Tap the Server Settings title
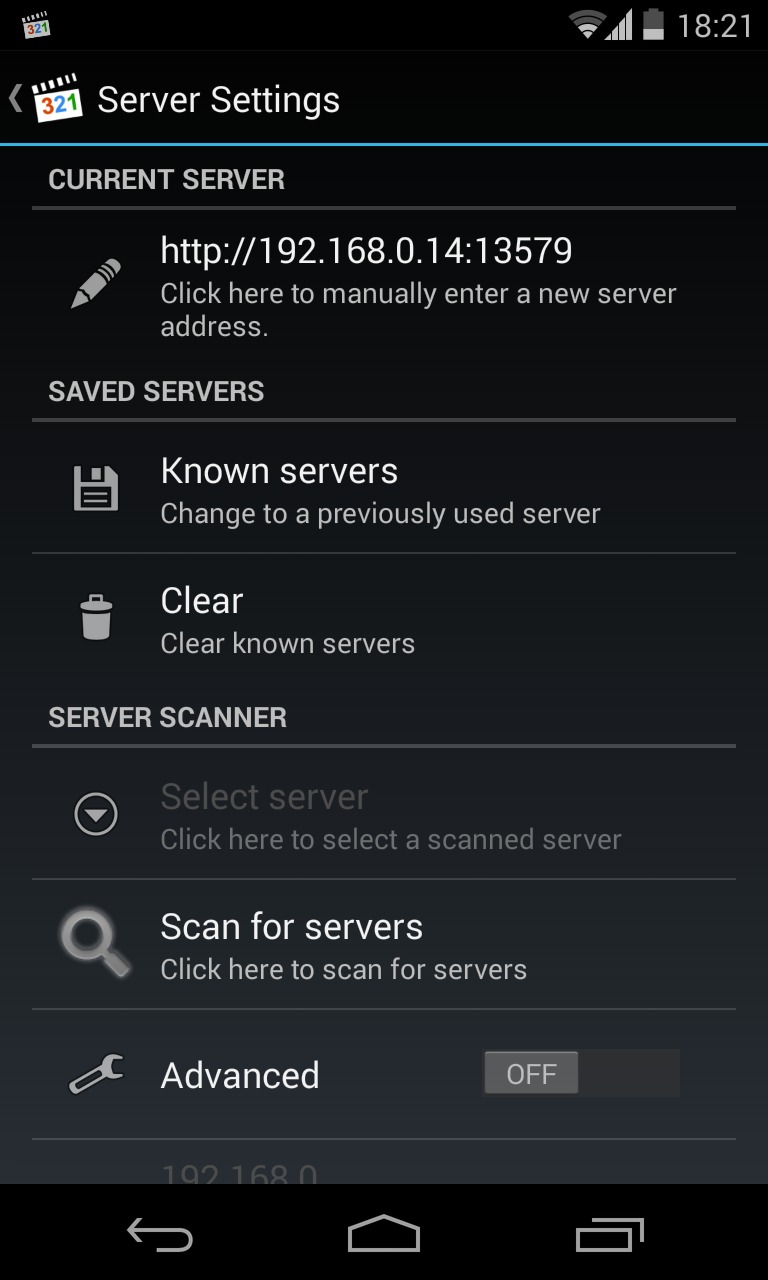Image resolution: width=768 pixels, height=1280 pixels. pyautogui.click(x=219, y=100)
